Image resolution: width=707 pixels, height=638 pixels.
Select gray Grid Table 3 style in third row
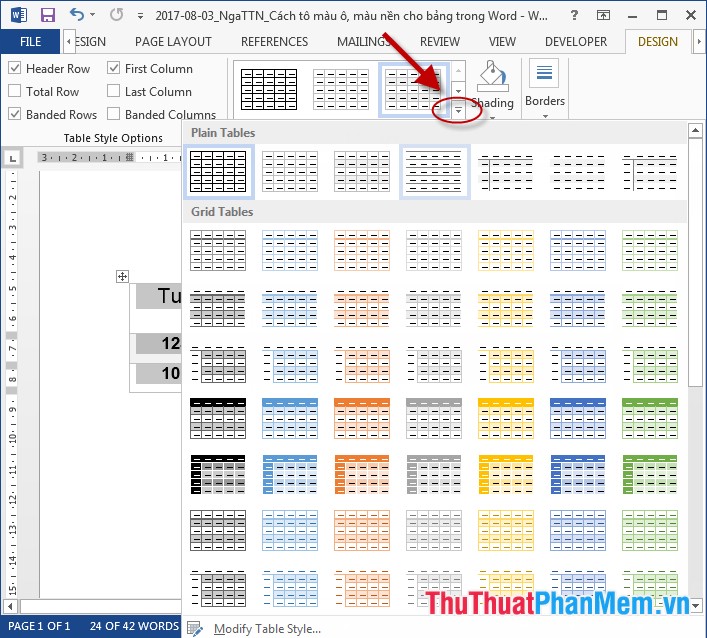pos(434,364)
